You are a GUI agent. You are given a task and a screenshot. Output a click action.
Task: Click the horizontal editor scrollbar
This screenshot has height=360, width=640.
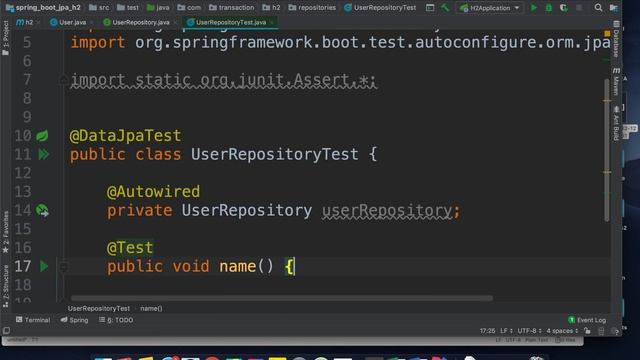(282, 298)
